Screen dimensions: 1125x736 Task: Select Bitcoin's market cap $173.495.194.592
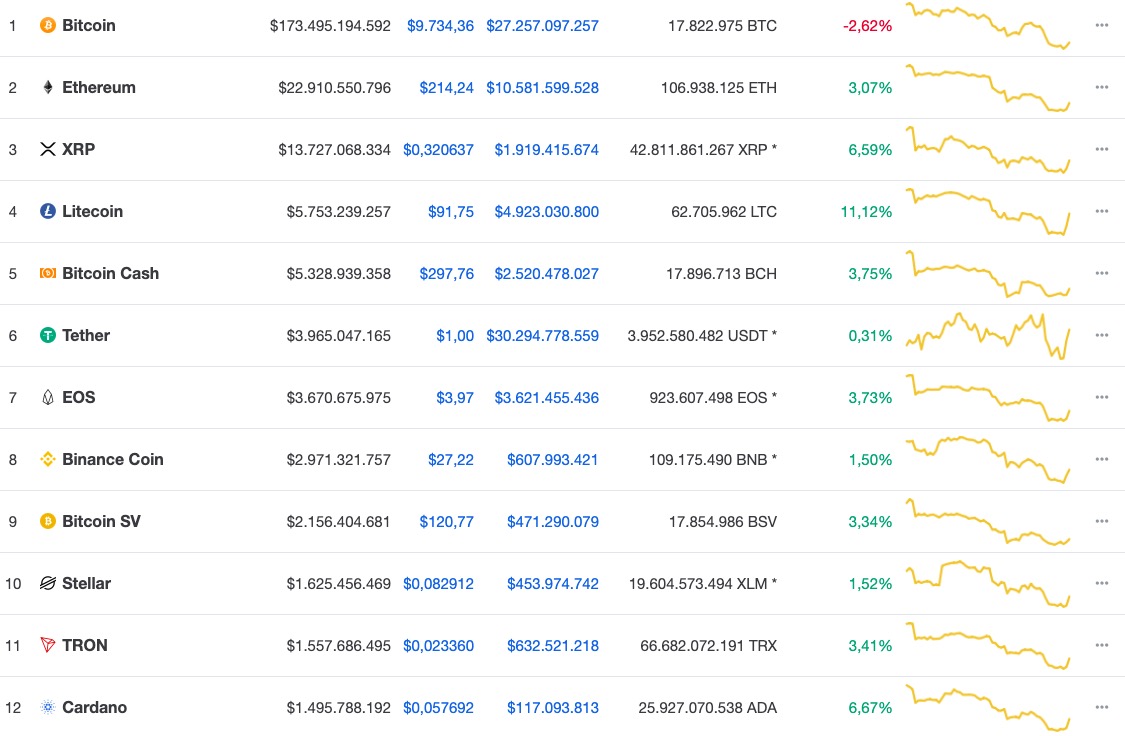(330, 26)
